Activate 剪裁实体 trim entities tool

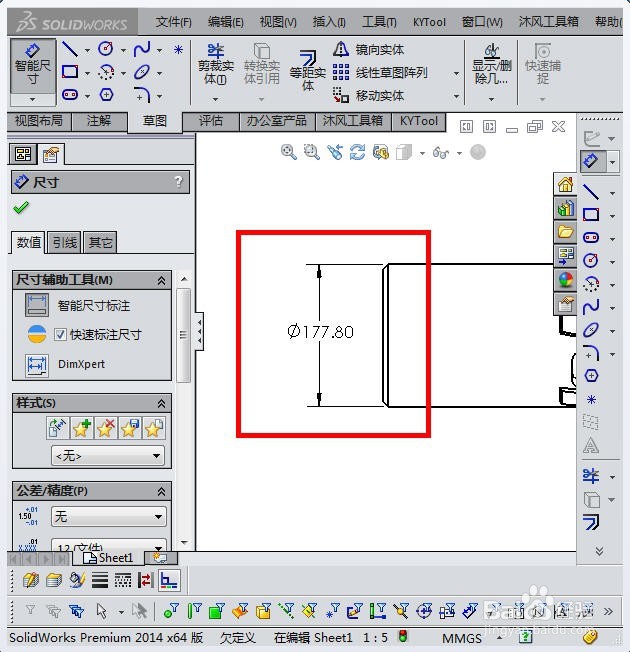[x=215, y=64]
